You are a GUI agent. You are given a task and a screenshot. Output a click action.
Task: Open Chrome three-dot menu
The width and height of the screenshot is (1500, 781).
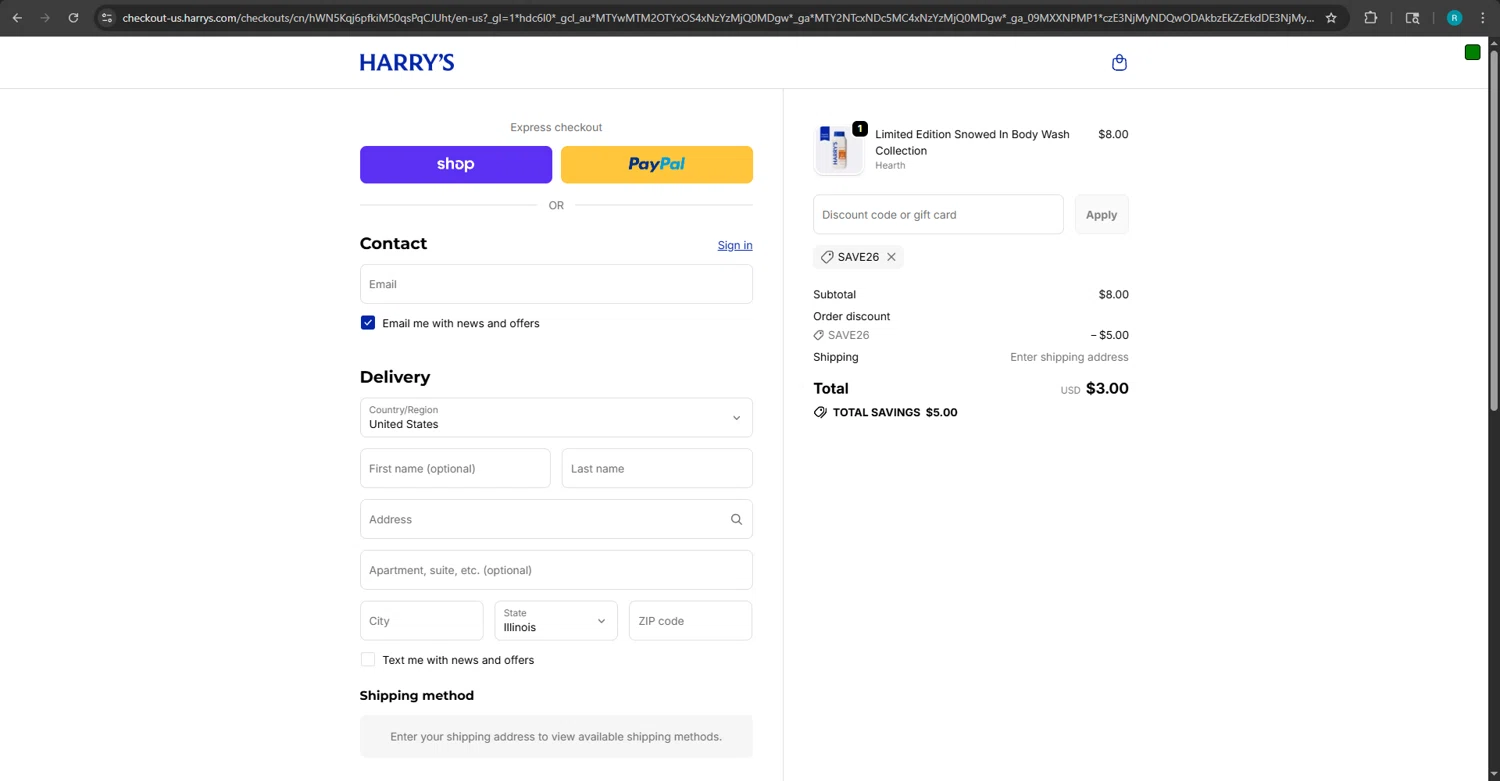tap(1483, 18)
